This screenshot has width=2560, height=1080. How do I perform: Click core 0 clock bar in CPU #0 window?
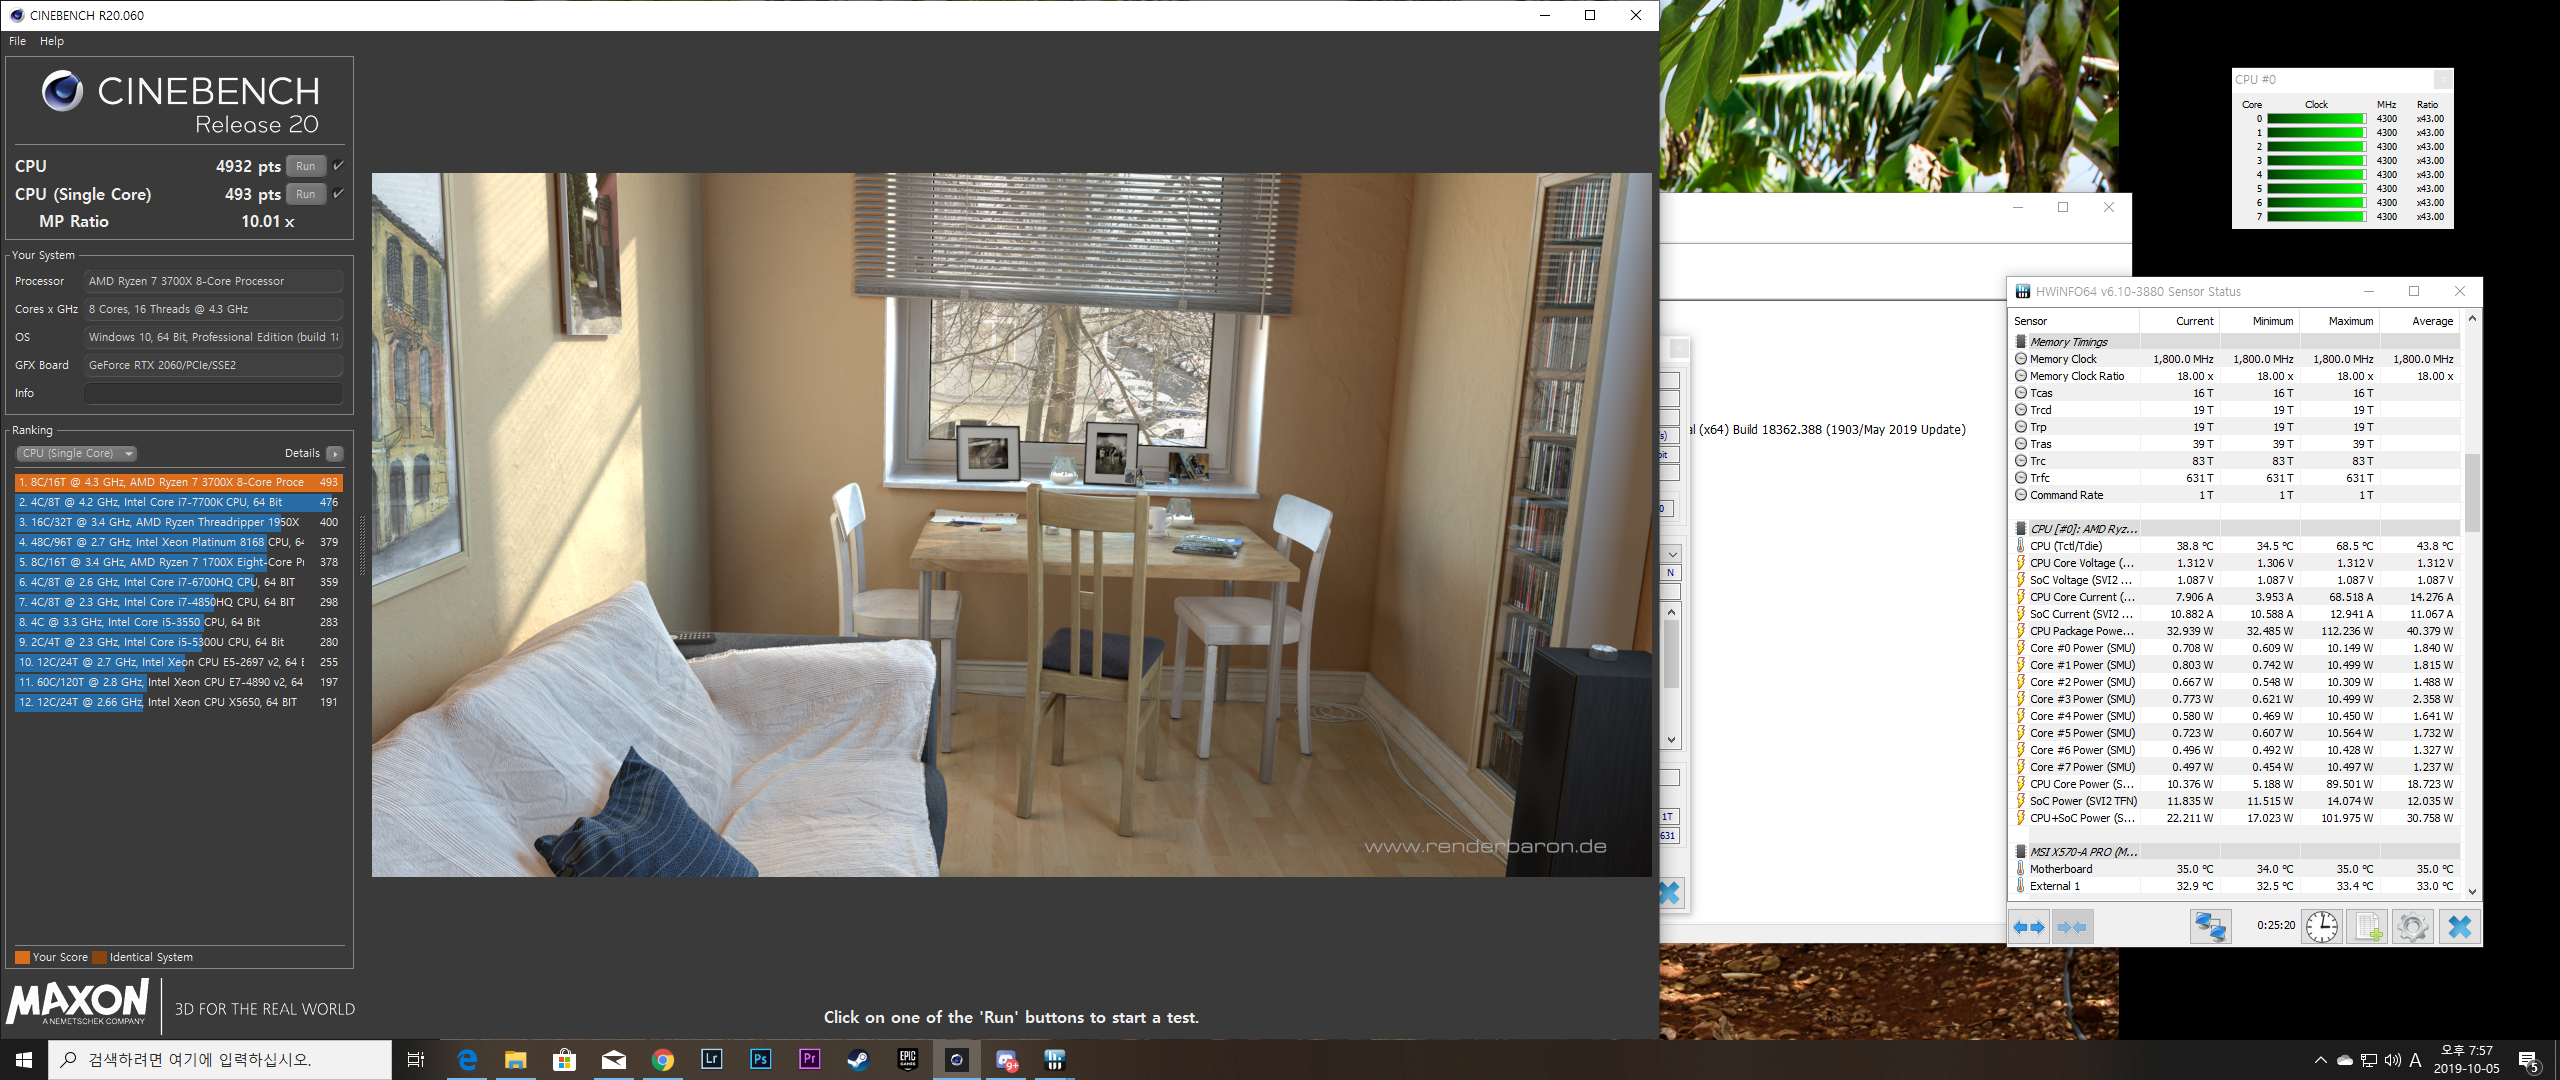(x=2315, y=119)
